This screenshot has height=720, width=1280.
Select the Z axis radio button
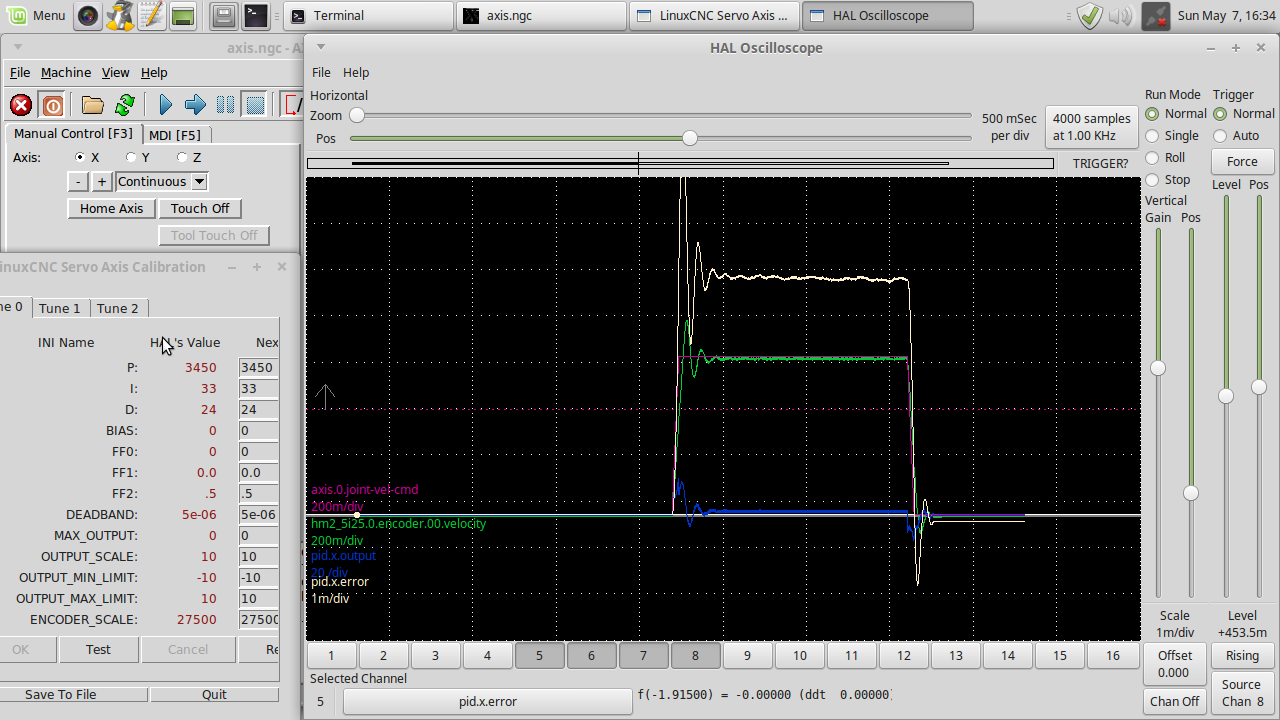pyautogui.click(x=182, y=157)
